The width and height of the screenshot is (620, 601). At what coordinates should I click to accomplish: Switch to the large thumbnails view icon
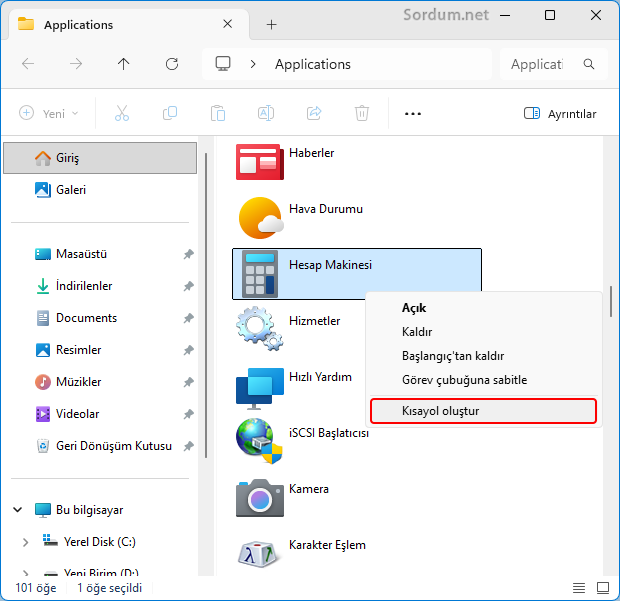point(603,587)
